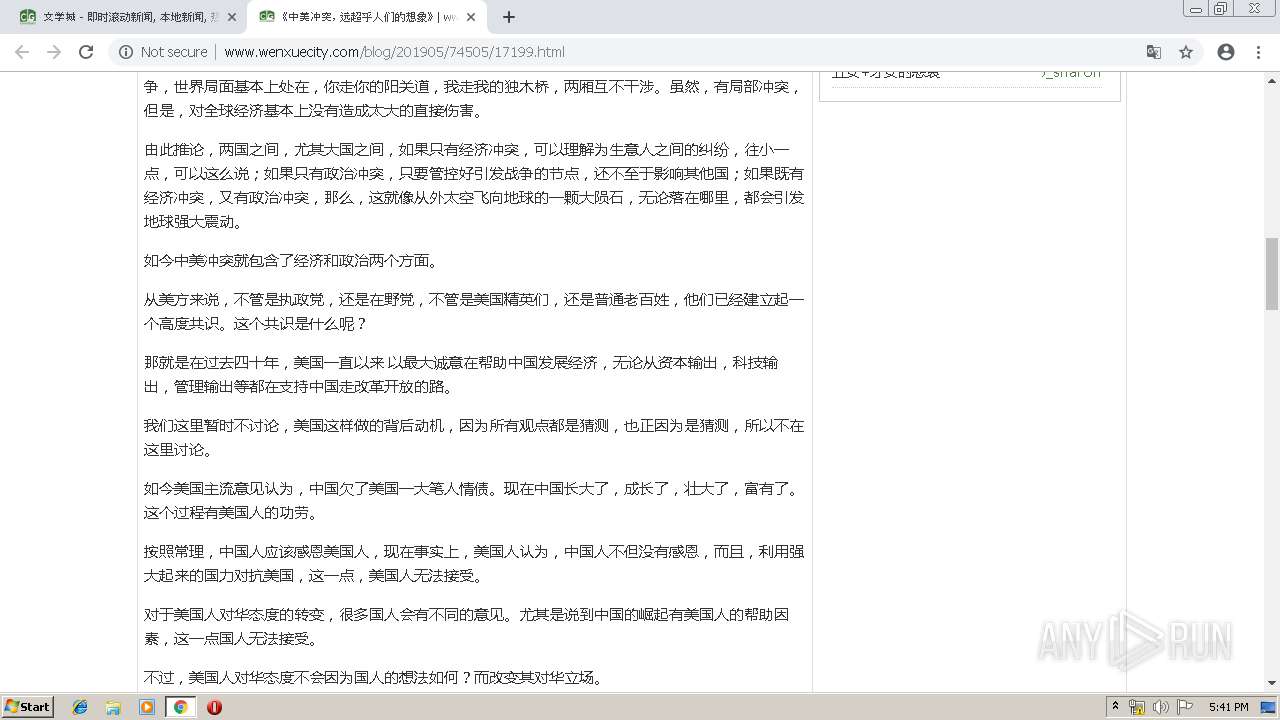Switch to the 文学城 news tab

point(125,17)
